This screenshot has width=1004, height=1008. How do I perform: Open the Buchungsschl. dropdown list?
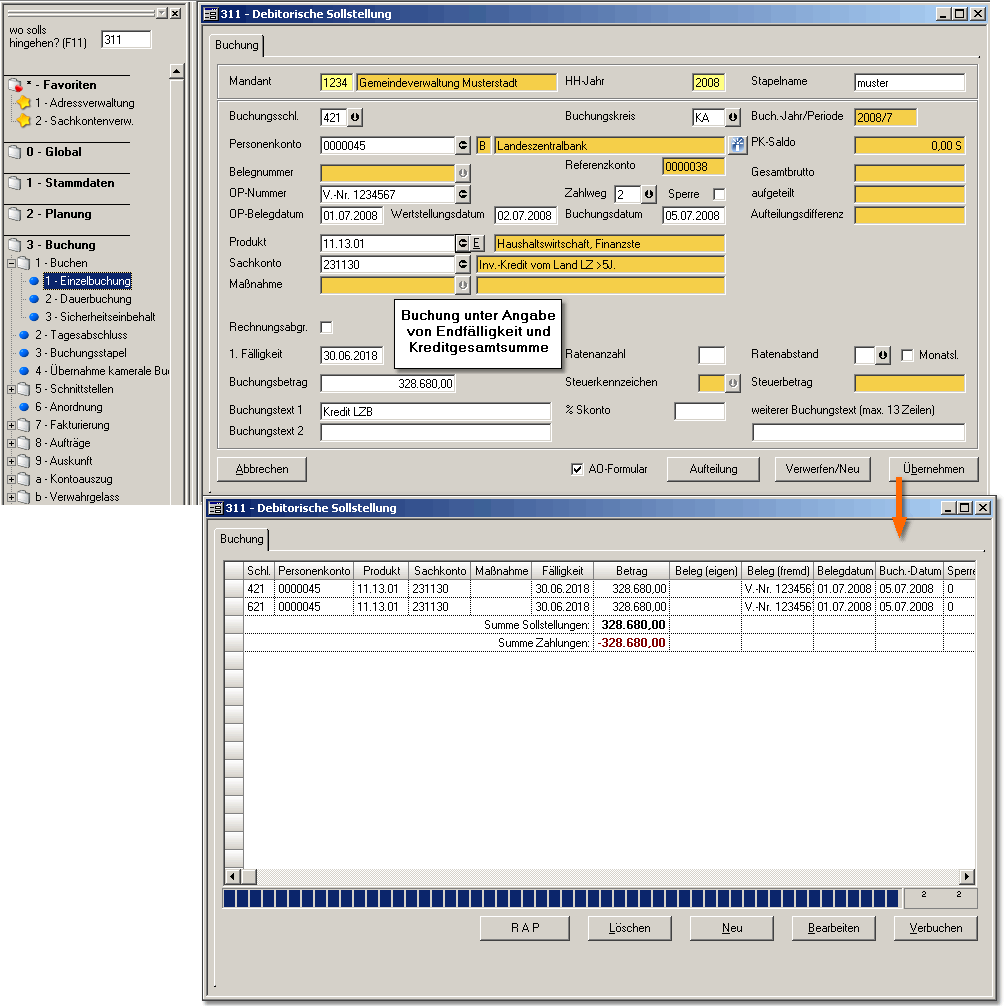354,117
